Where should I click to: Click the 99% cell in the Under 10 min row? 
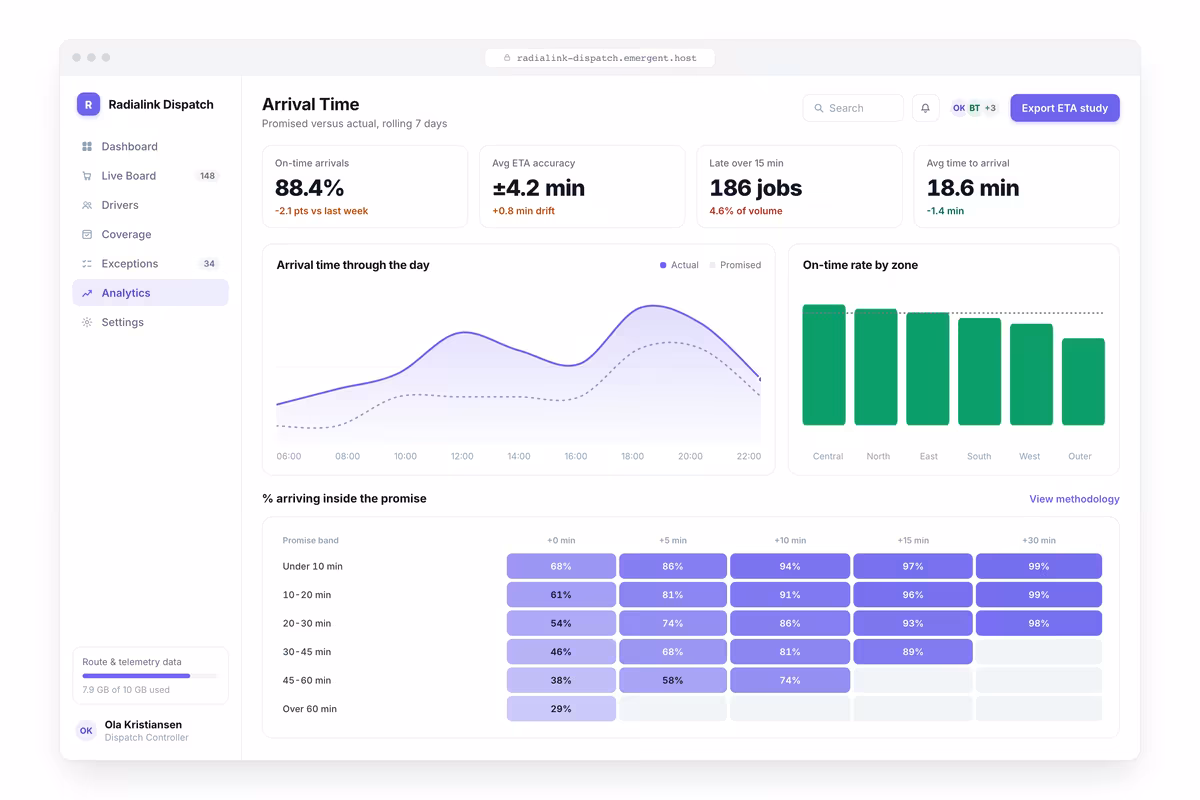tap(1039, 566)
